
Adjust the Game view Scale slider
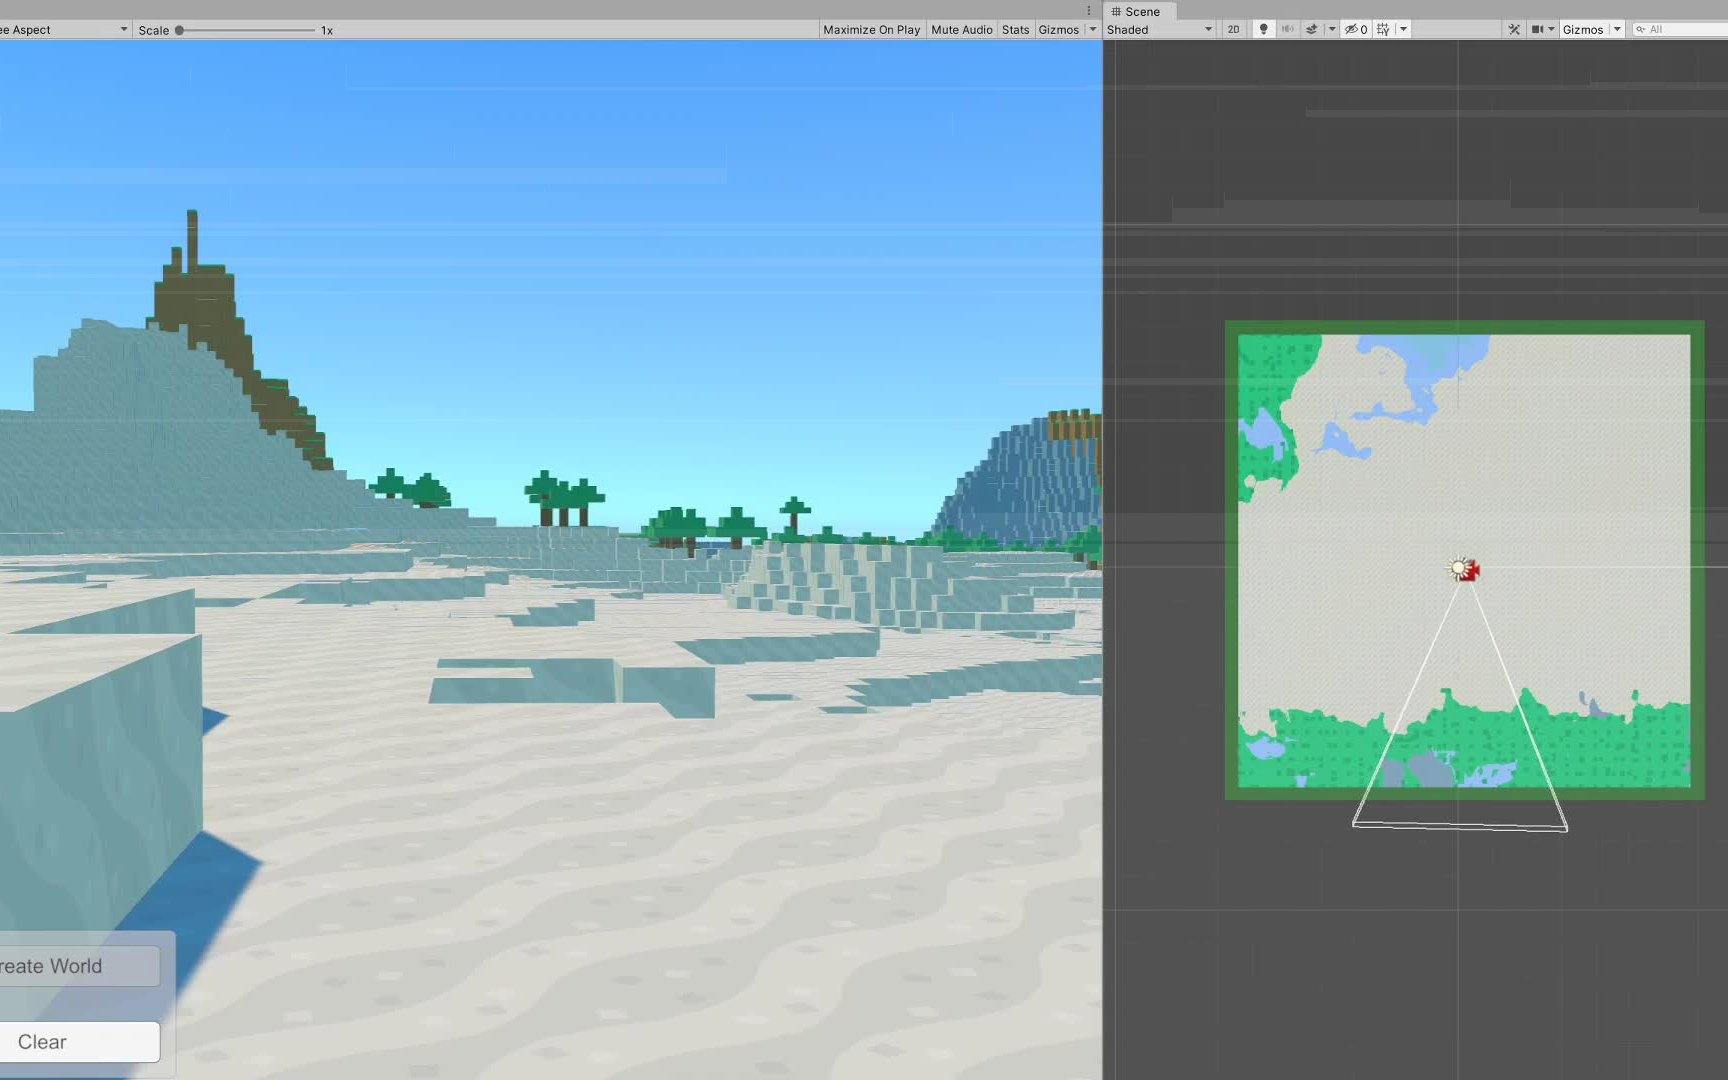(181, 29)
